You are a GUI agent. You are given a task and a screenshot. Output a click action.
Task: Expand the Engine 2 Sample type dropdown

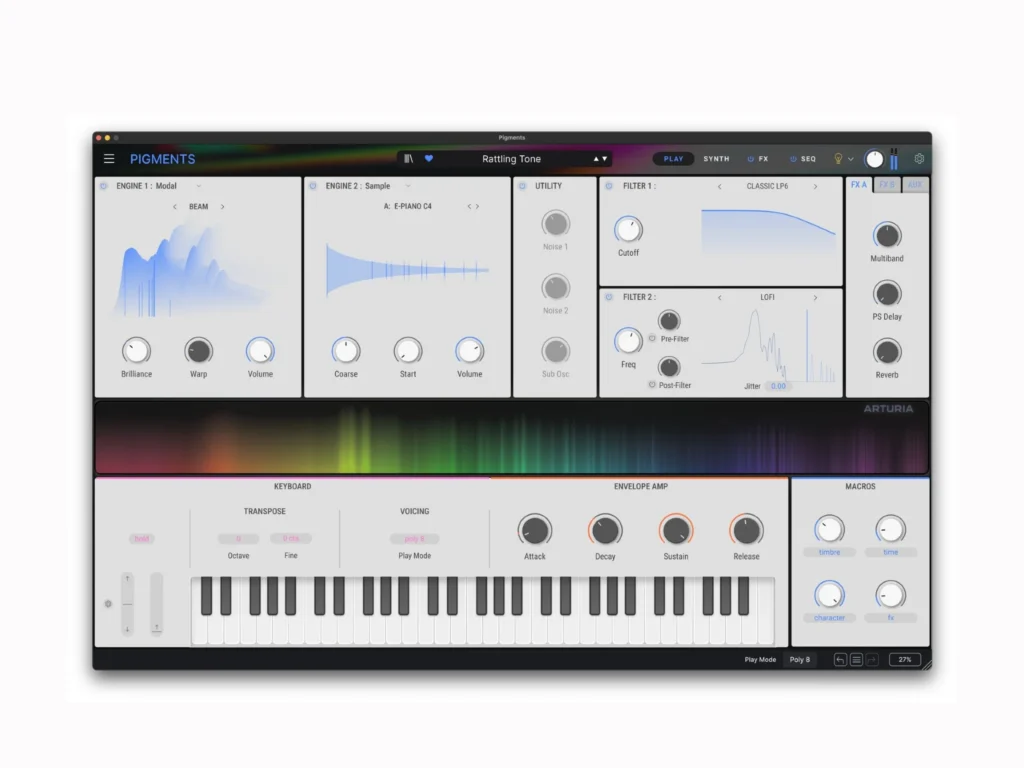(x=408, y=186)
